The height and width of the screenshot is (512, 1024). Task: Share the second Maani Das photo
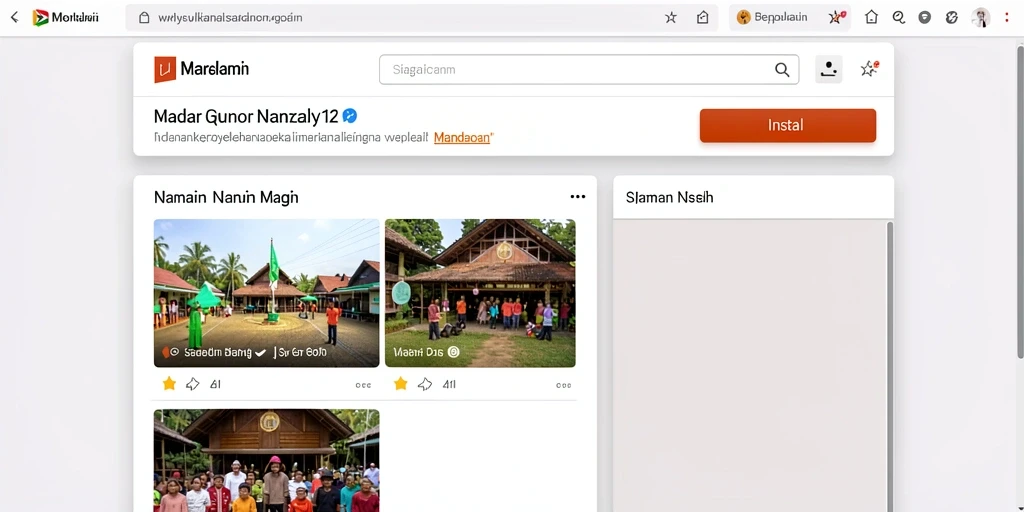[x=425, y=384]
